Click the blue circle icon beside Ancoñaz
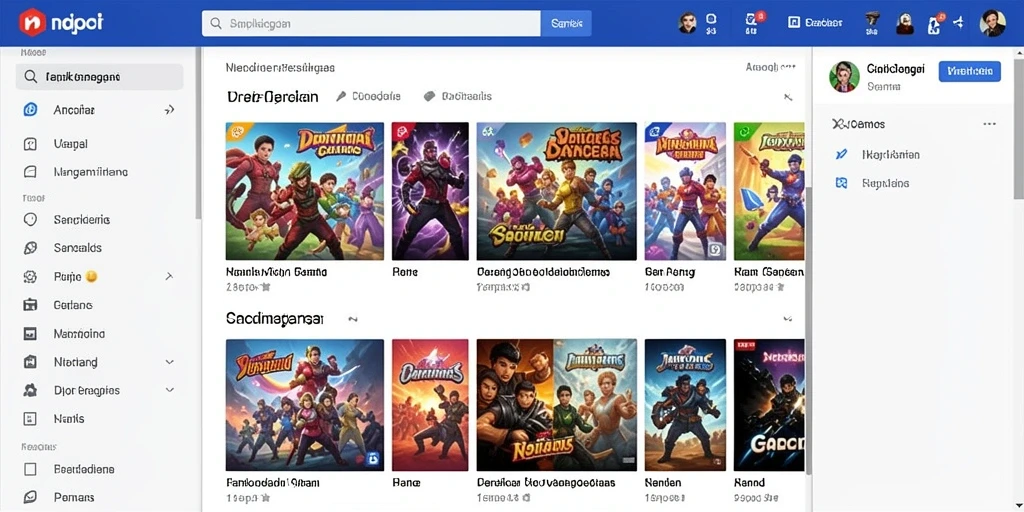 click(30, 110)
